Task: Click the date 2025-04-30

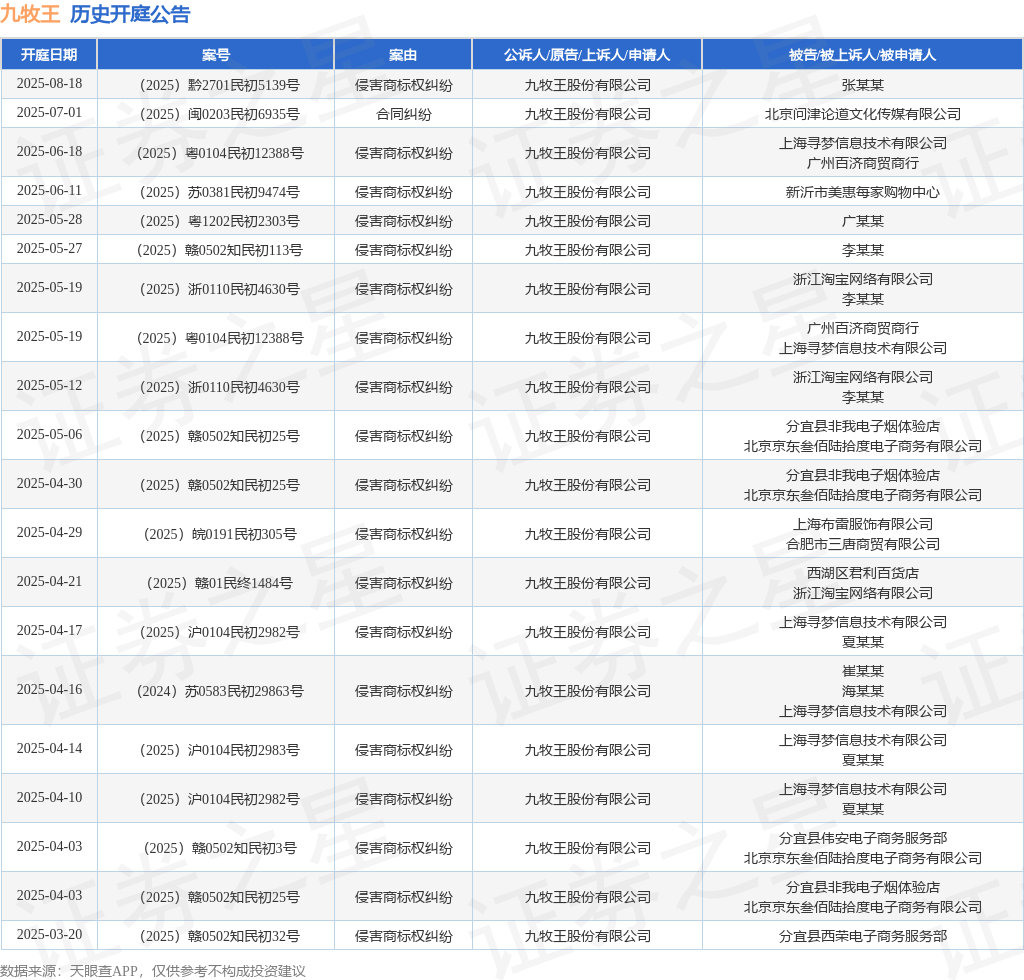Action: click(x=50, y=484)
